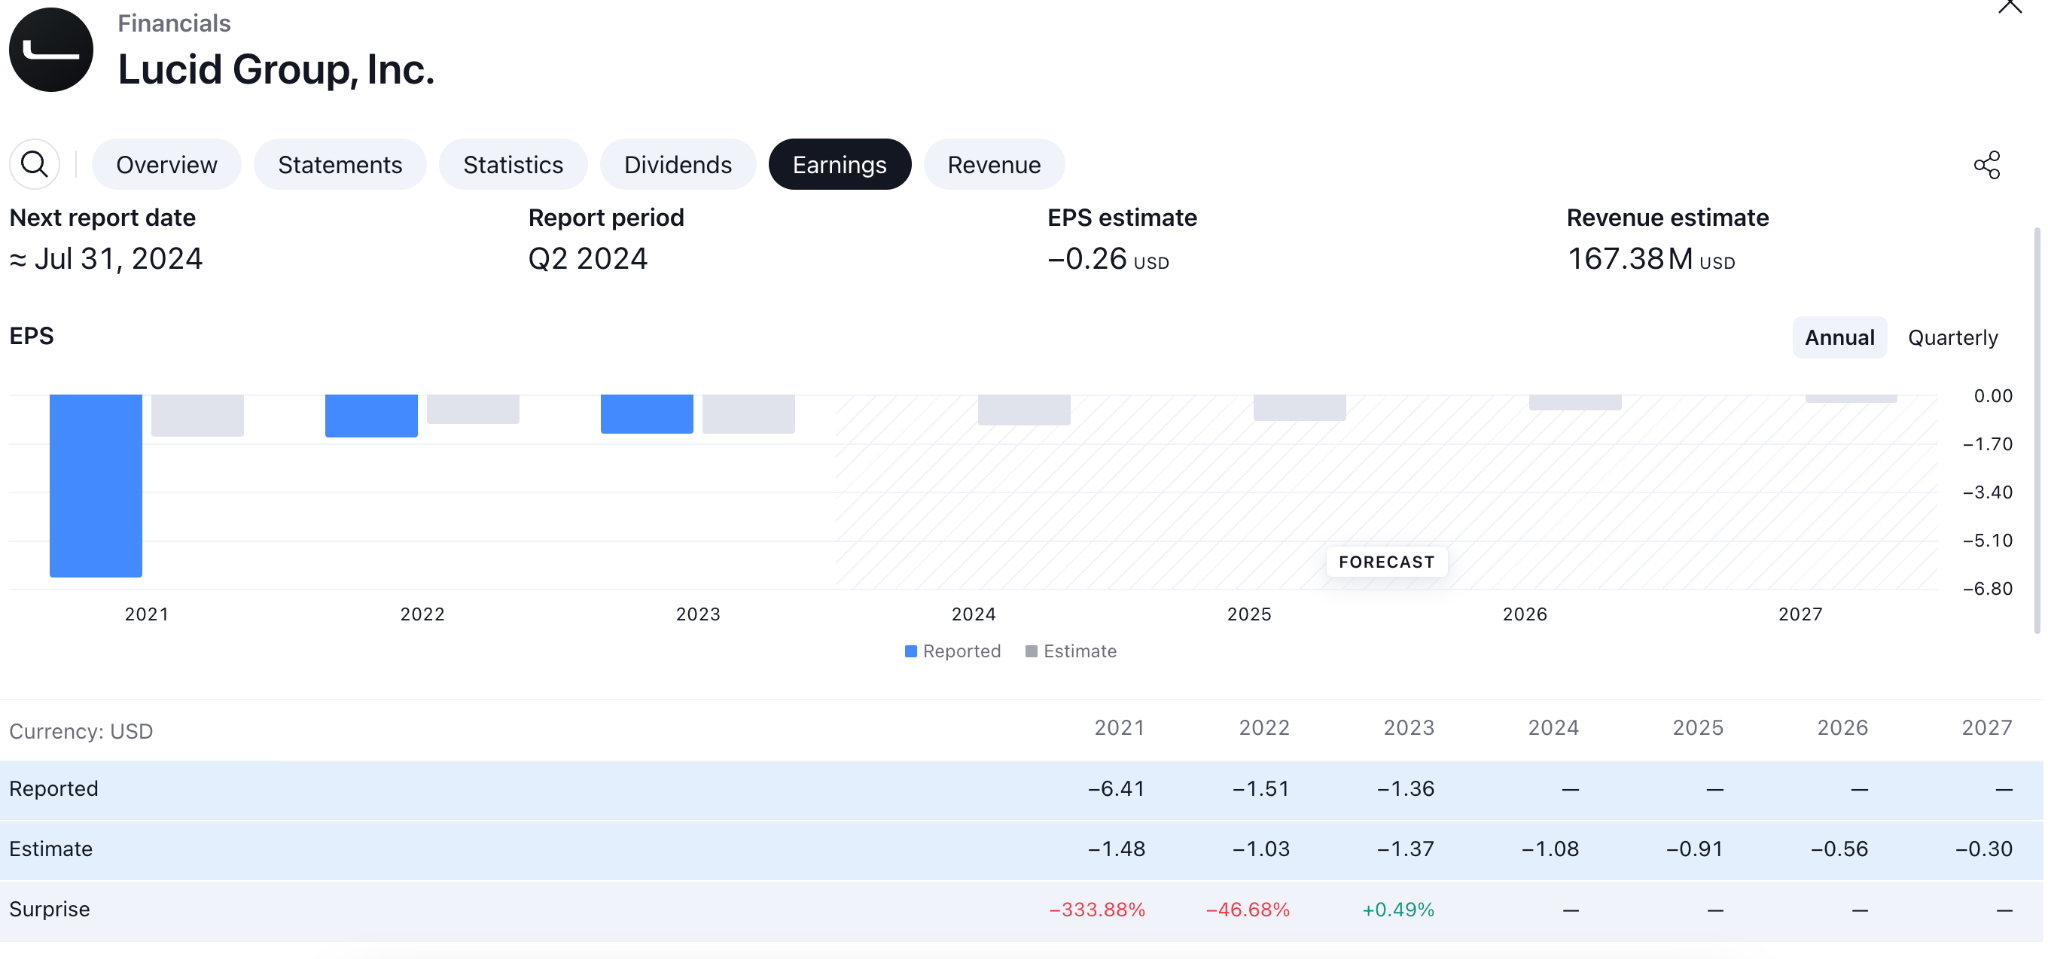
Task: Go to the Dividends tab
Action: 678,164
